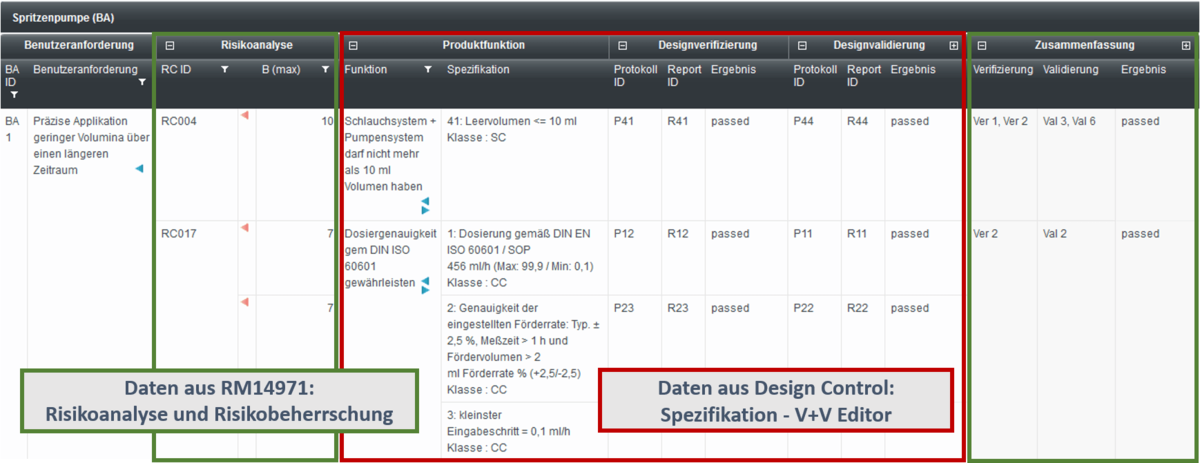Click red triangle in third risk row
Image resolution: width=1200 pixels, height=463 pixels.
point(244,302)
